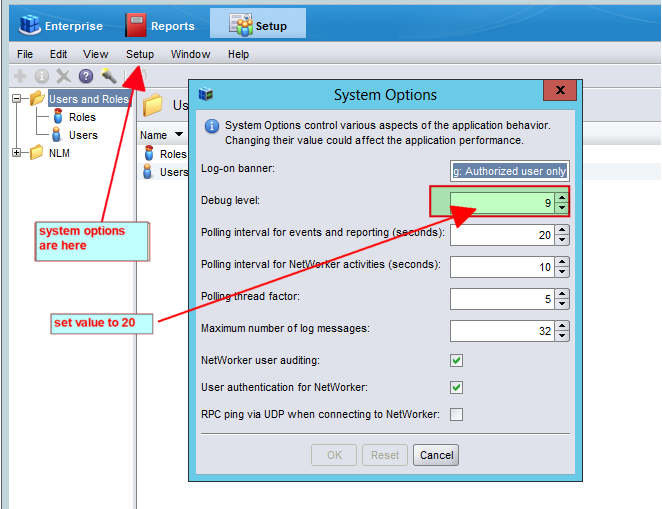Open the Edit menu

coord(58,54)
